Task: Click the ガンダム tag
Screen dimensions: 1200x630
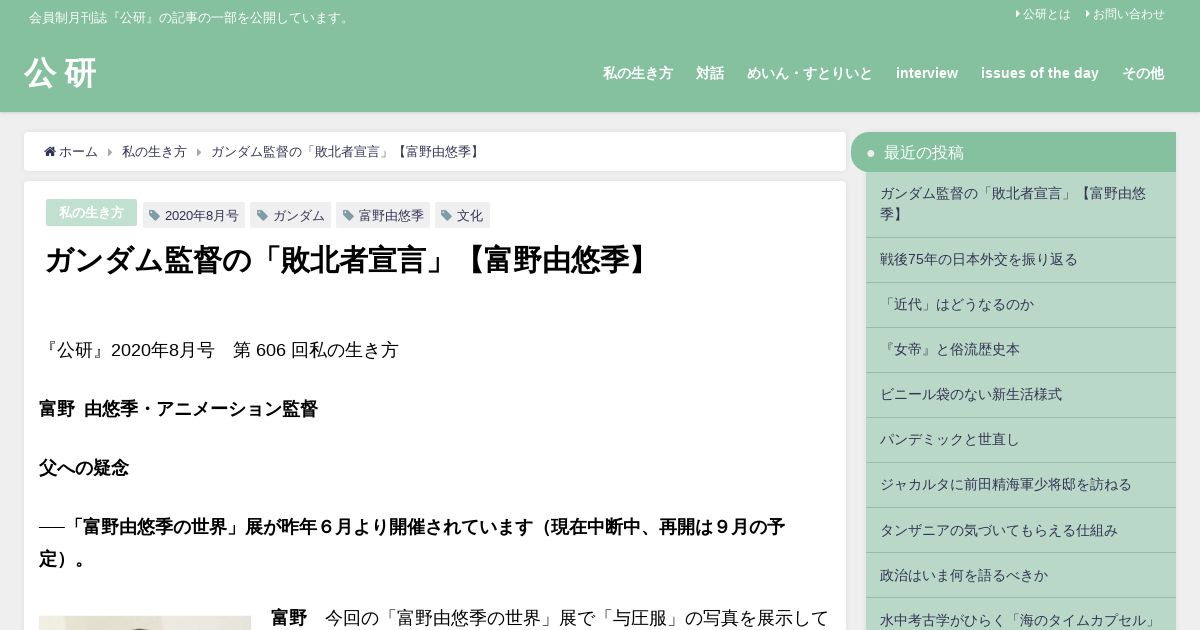Action: coord(290,215)
